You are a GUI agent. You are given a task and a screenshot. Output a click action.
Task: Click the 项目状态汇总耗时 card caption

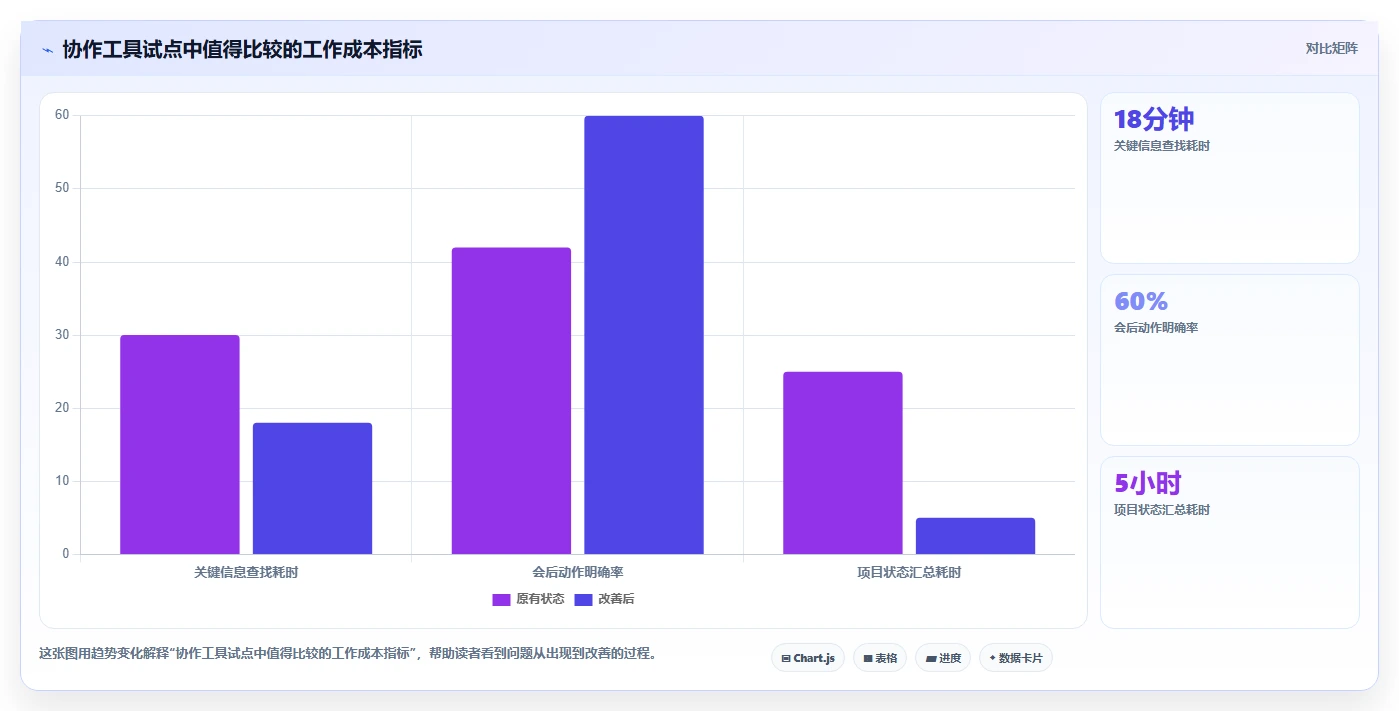tap(1162, 510)
